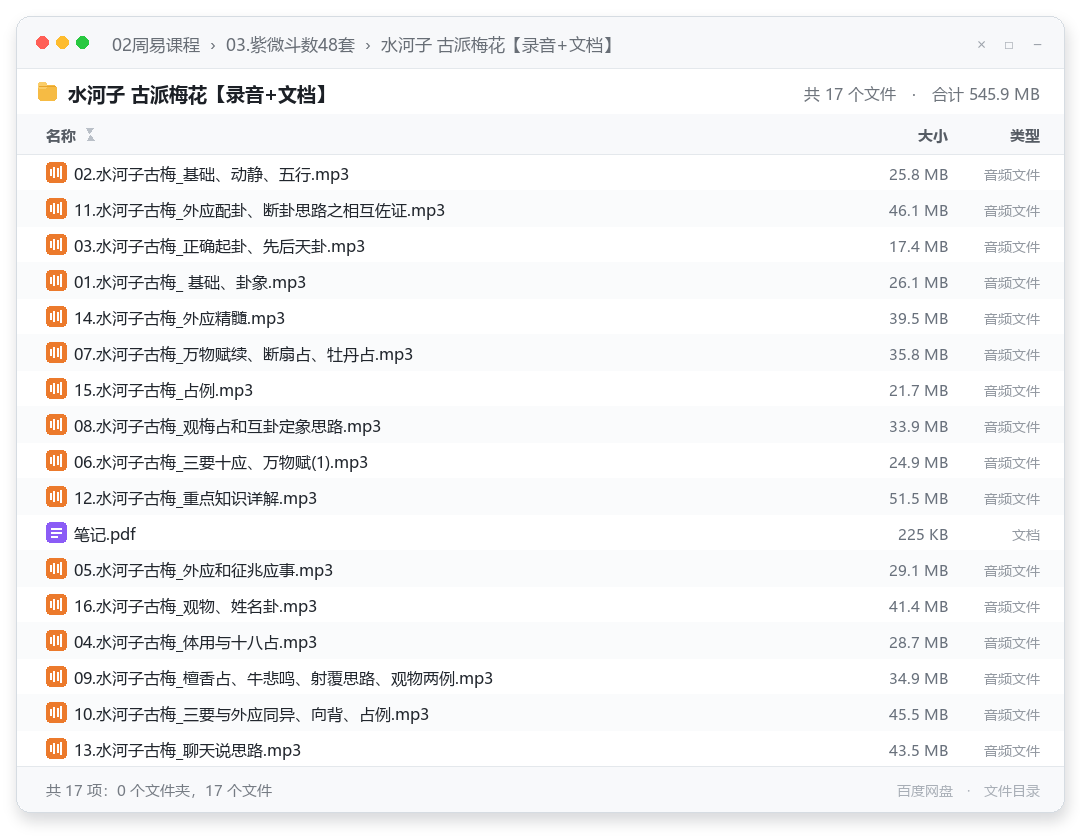The image size is (1080, 836).
Task: Select file name 01.水河子古梅_ 基础、卦象.mp3
Action: click(189, 282)
